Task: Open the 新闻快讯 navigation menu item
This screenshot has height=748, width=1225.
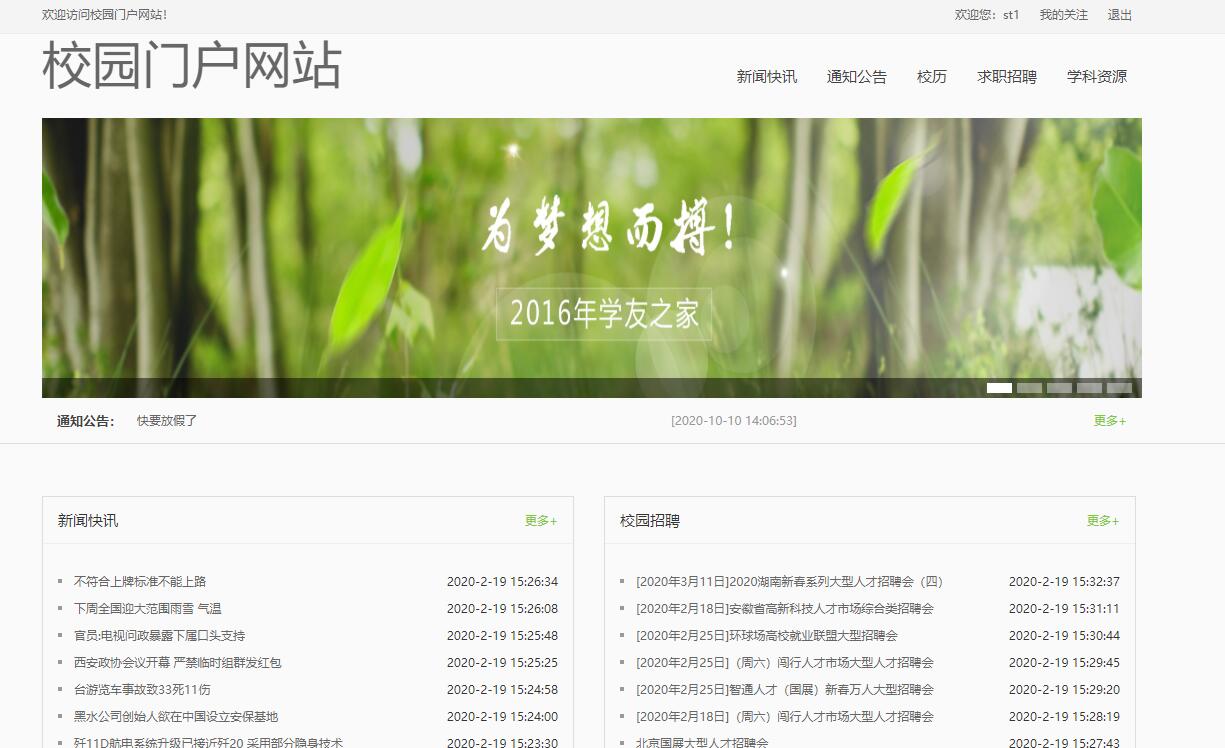Action: [766, 77]
